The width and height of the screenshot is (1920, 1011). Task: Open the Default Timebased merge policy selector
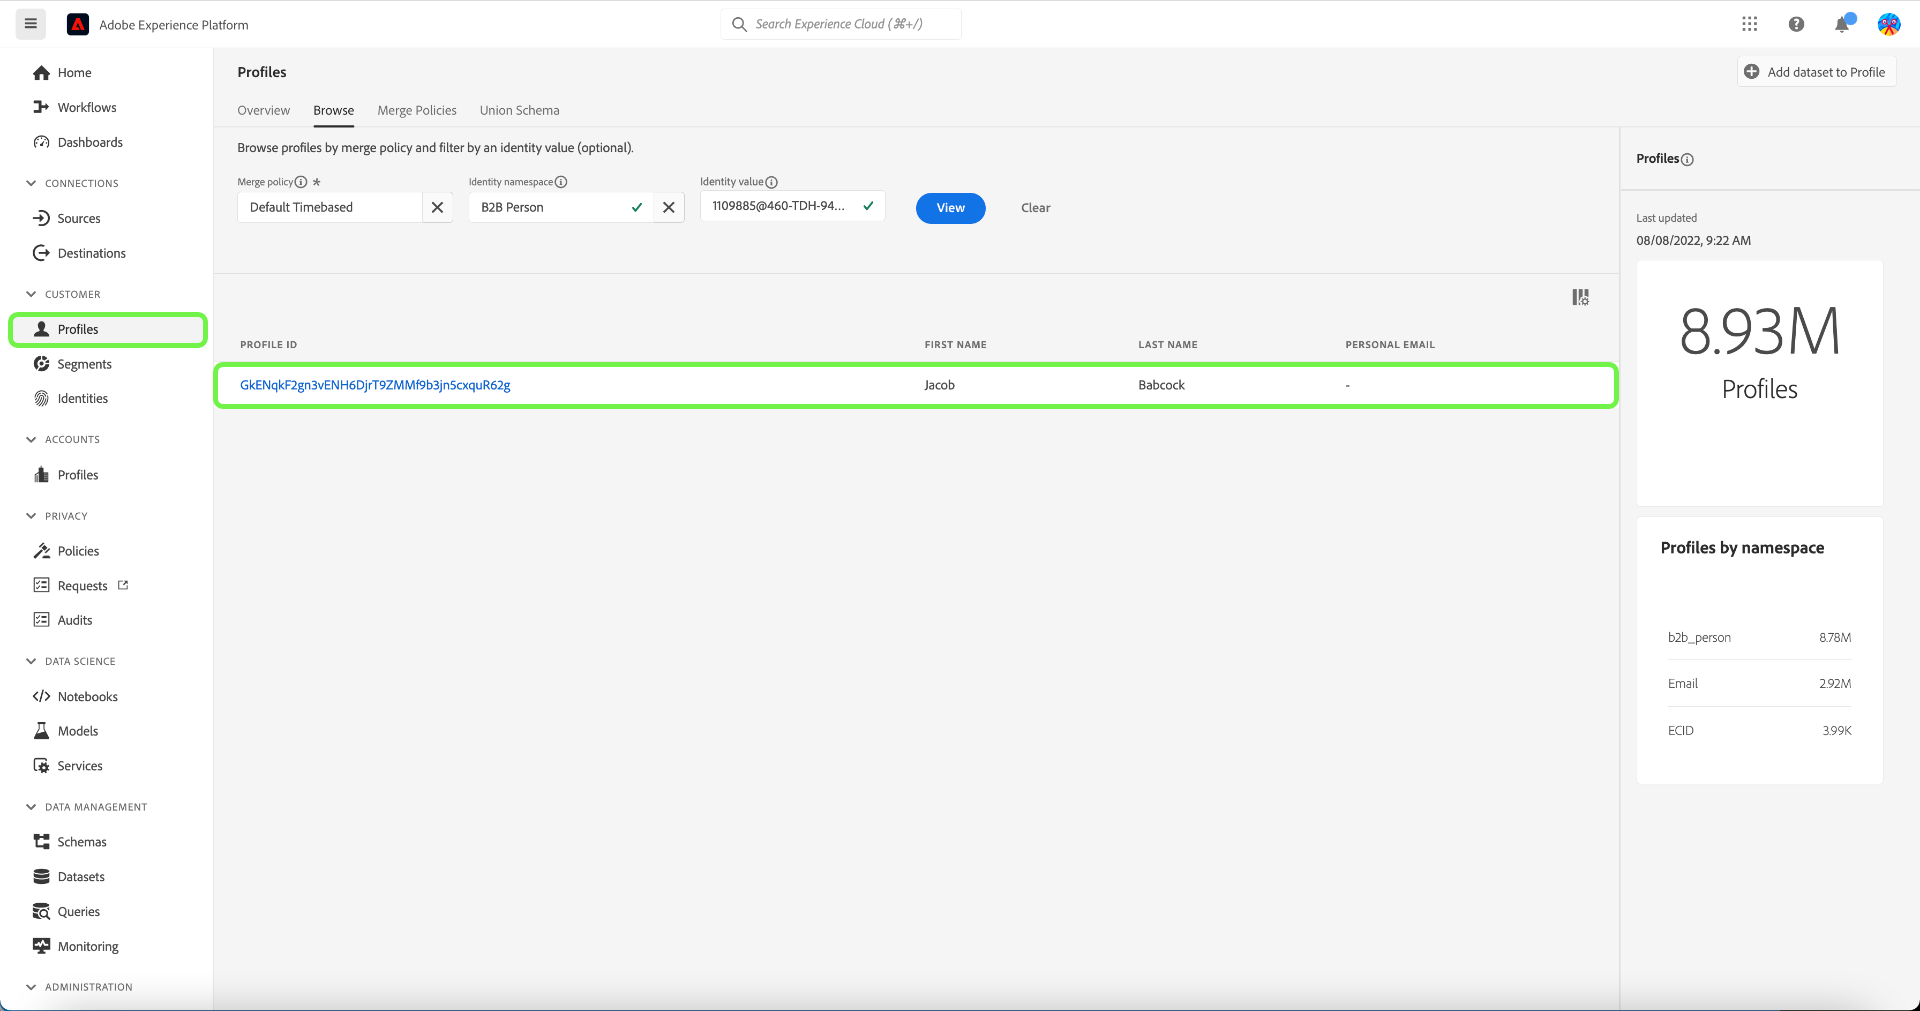click(x=329, y=208)
